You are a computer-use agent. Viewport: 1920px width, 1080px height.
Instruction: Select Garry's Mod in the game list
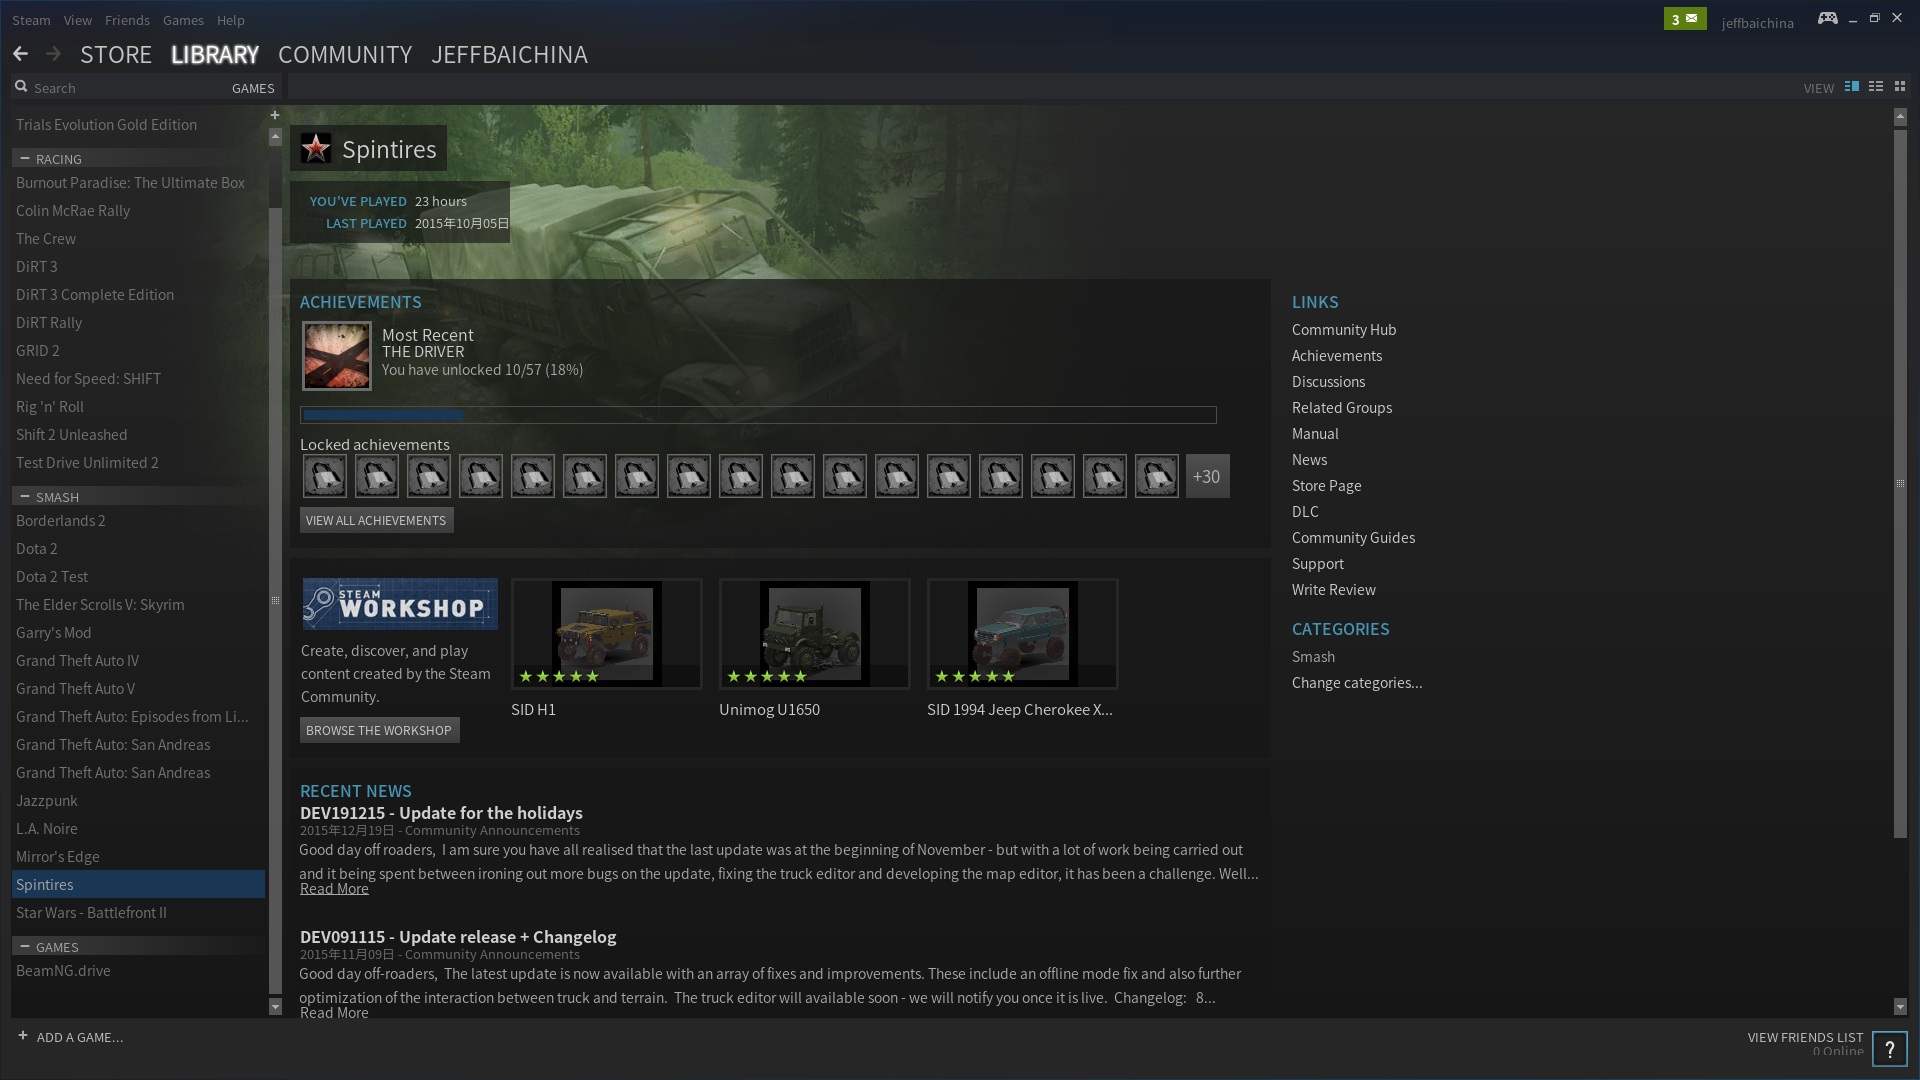(138, 632)
